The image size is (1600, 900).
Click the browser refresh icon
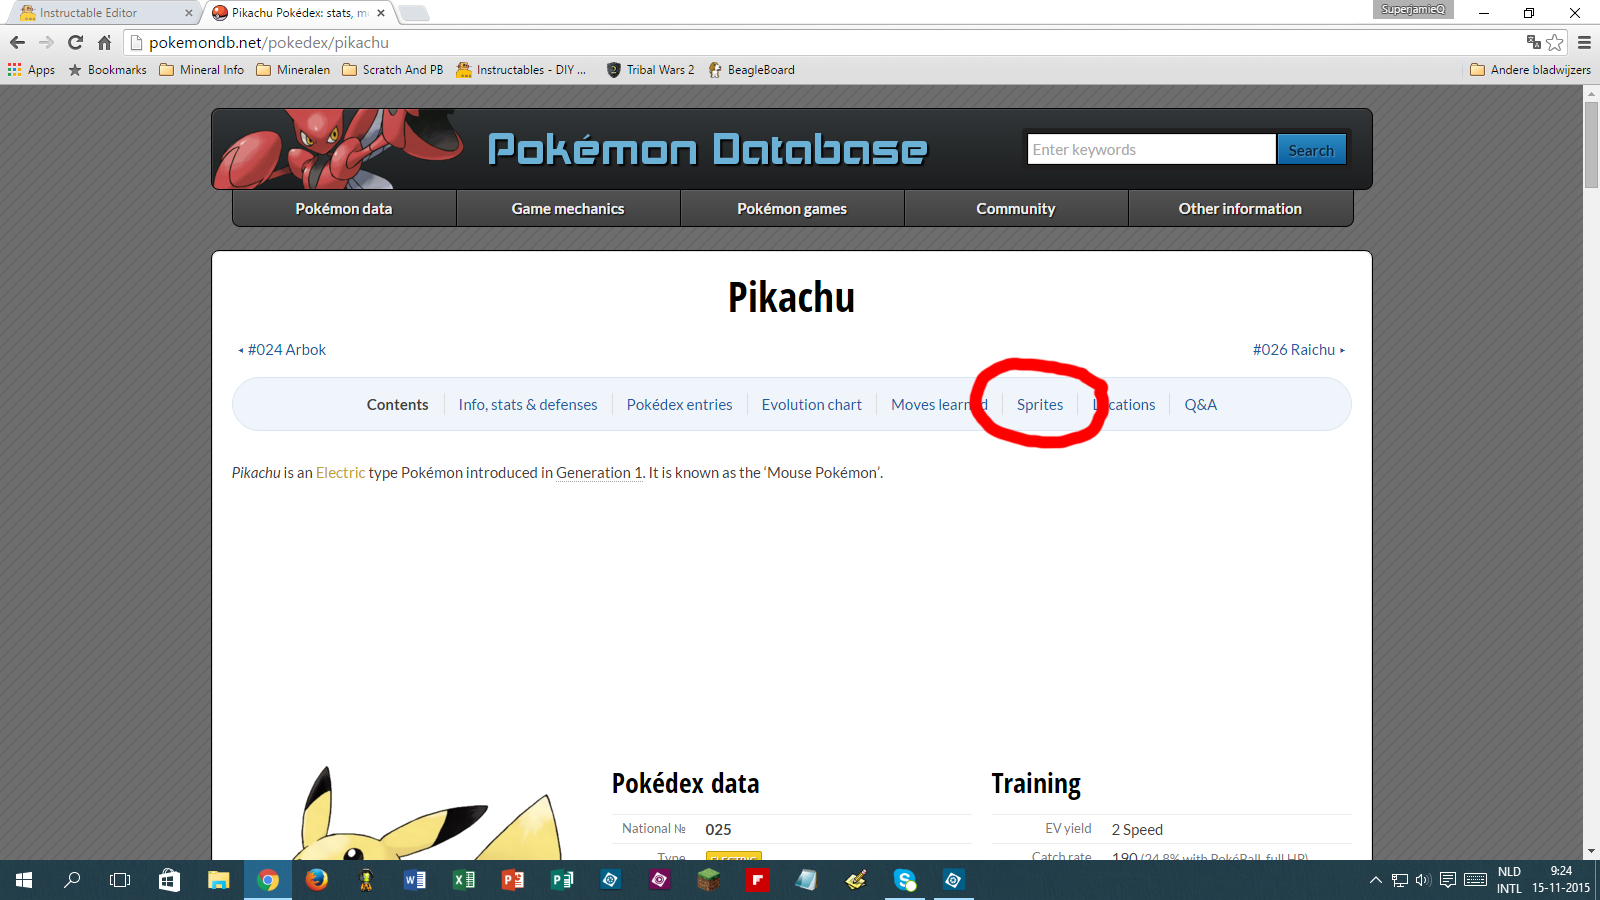pos(75,43)
